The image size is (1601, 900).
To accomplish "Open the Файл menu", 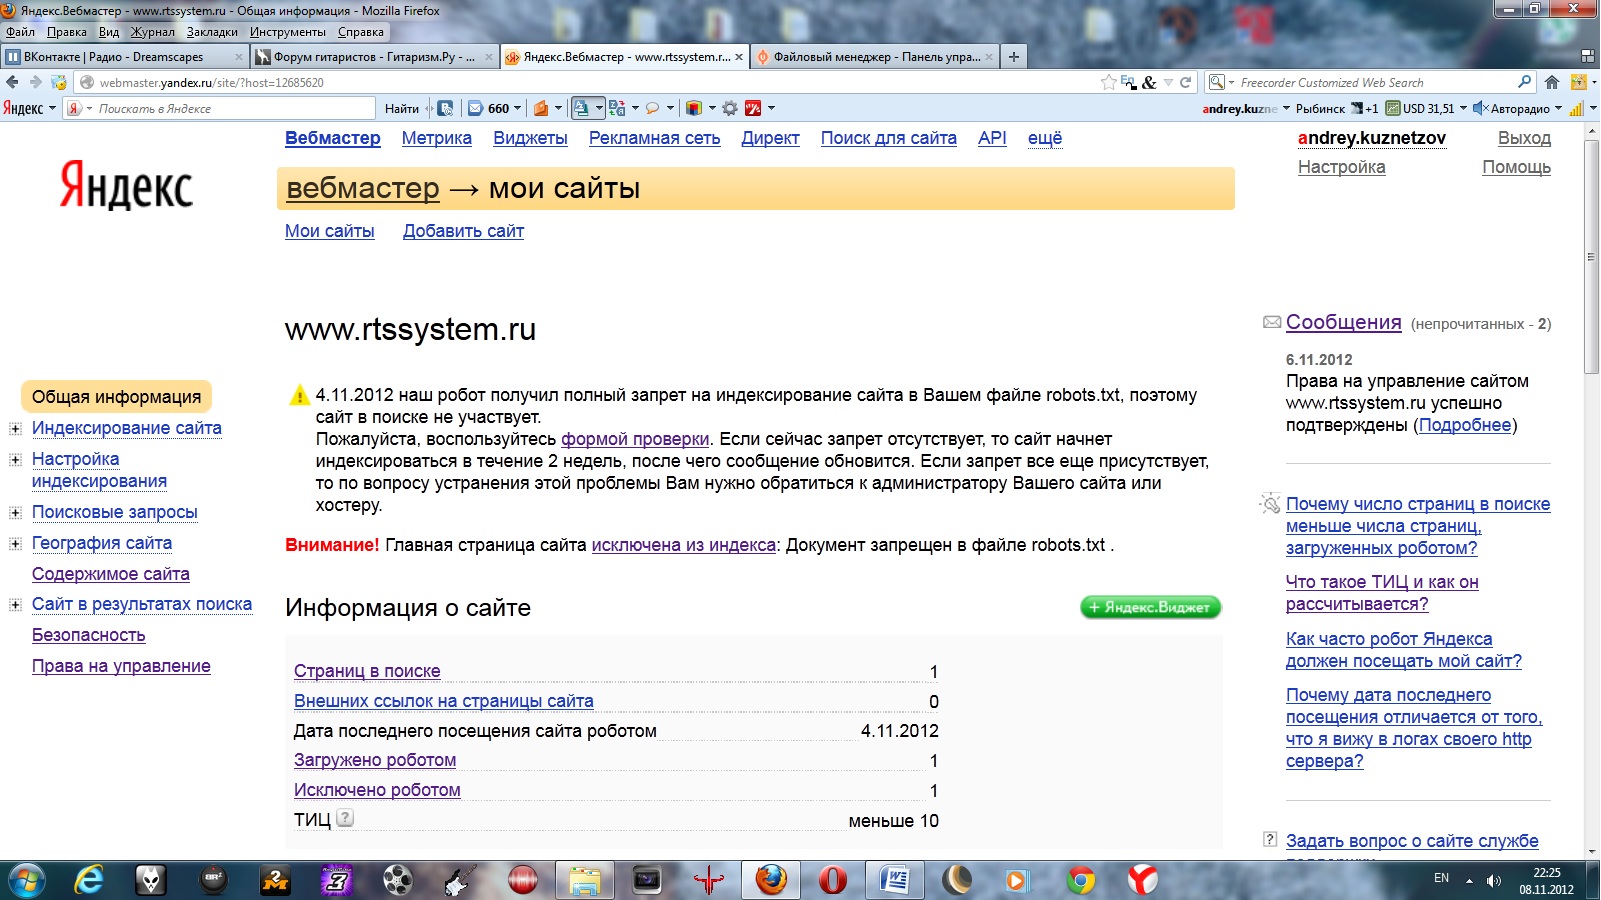I will point(20,32).
